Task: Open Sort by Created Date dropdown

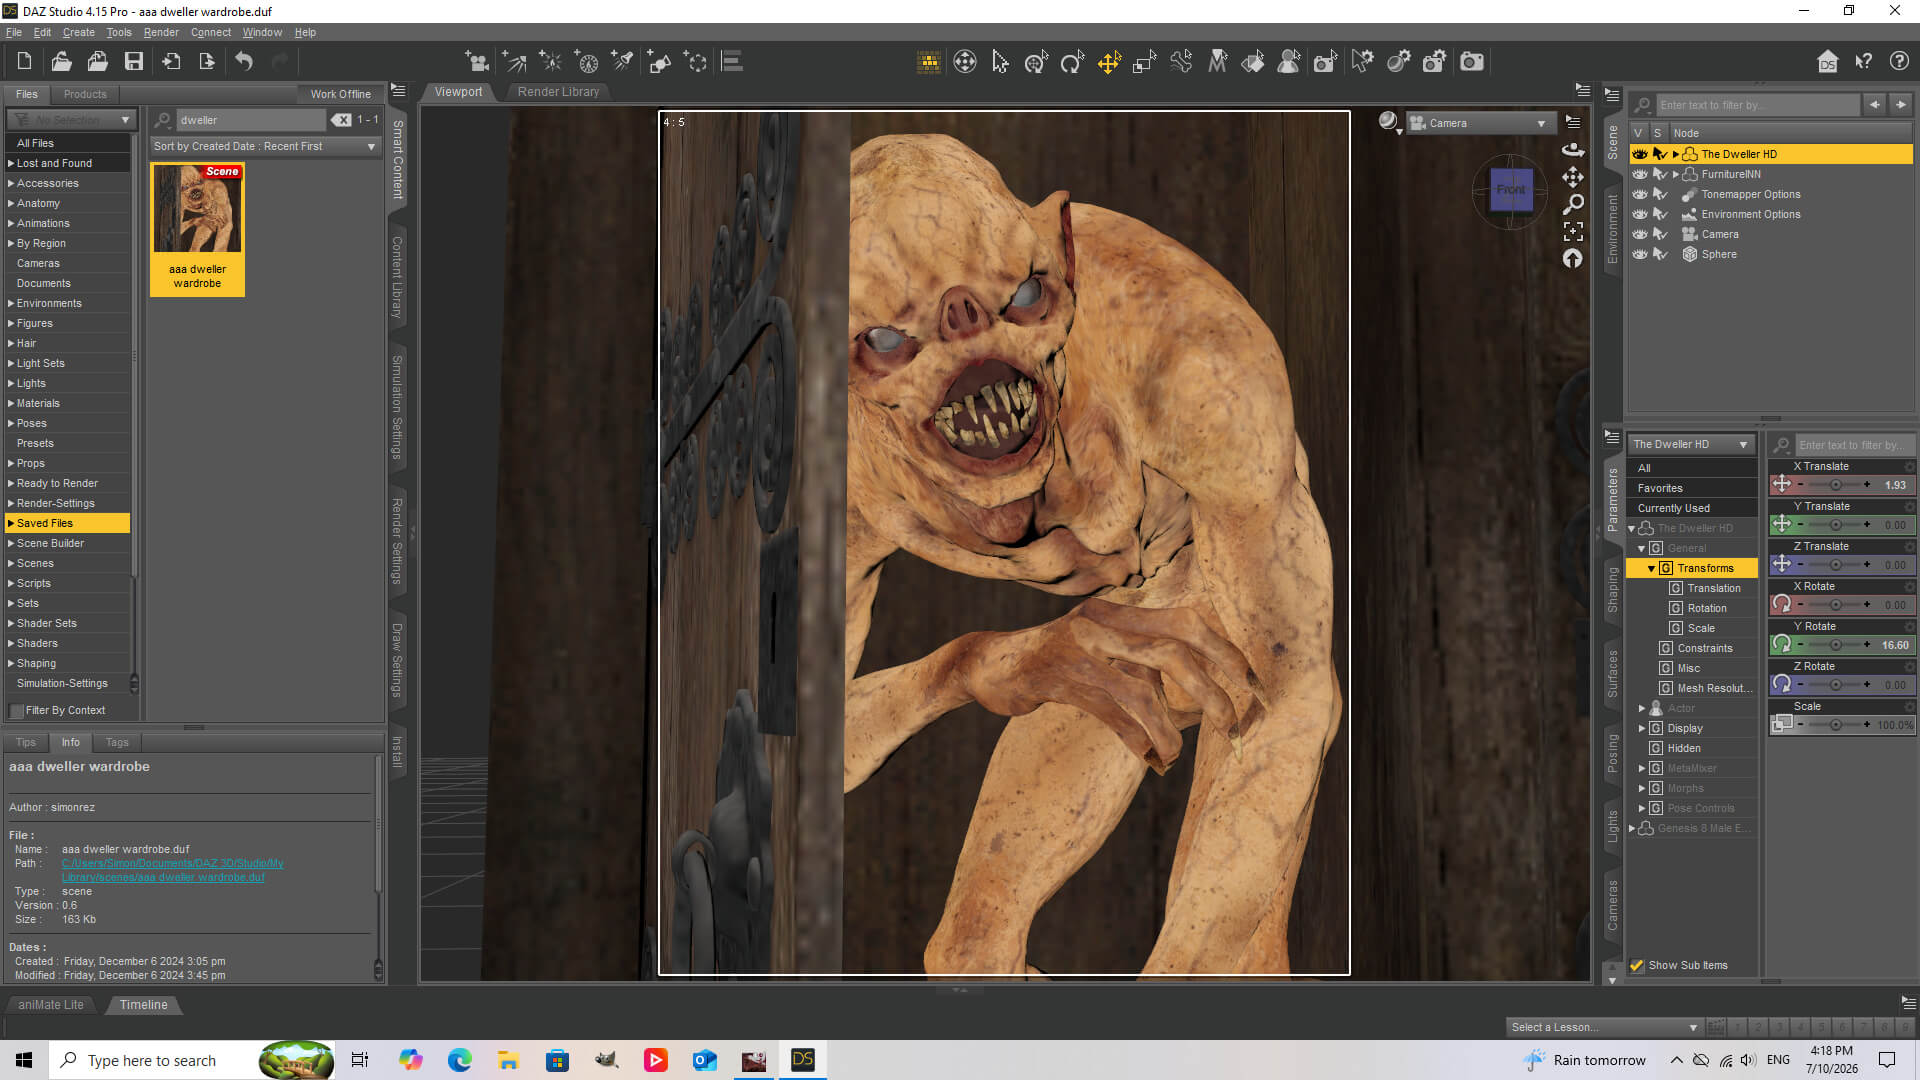Action: tap(265, 146)
